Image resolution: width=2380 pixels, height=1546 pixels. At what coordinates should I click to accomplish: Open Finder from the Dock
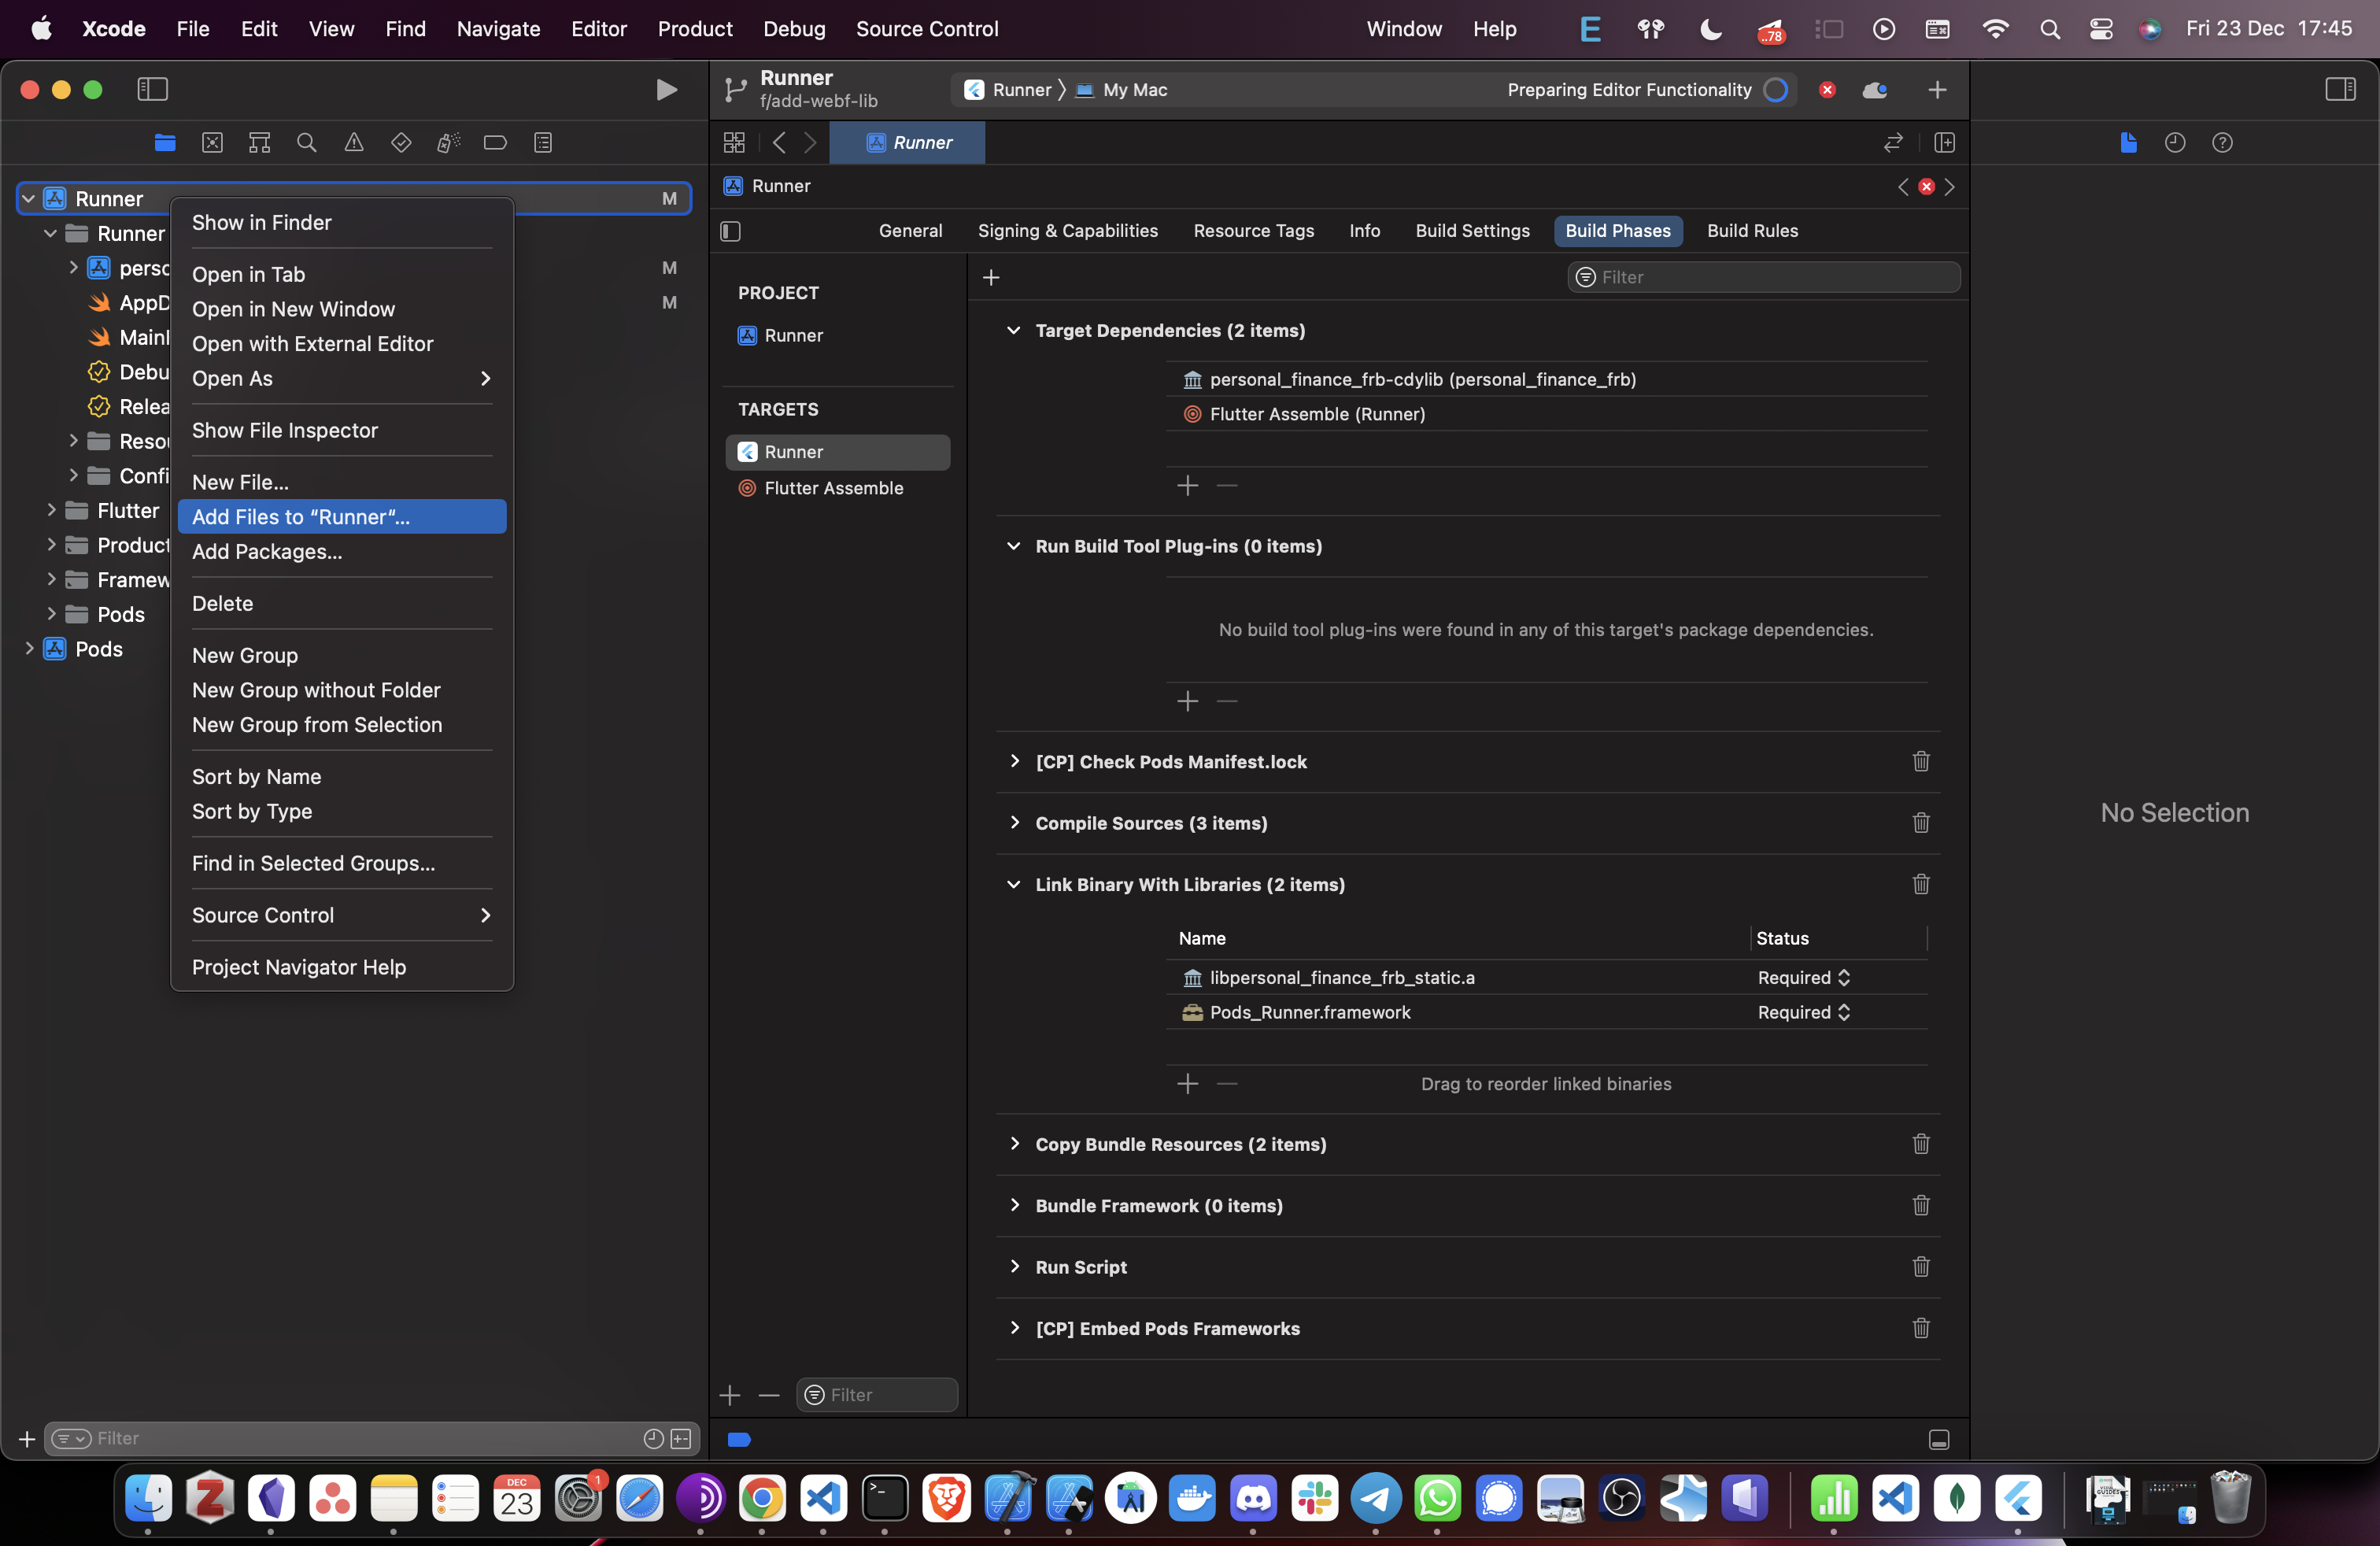coord(148,1498)
